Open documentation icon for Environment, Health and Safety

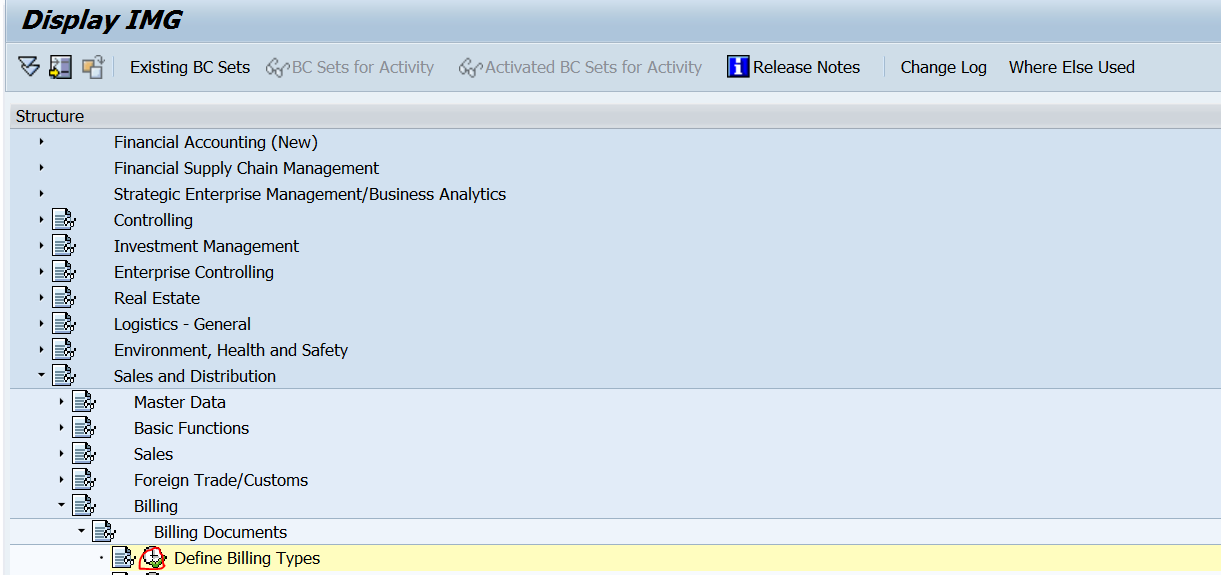(64, 350)
